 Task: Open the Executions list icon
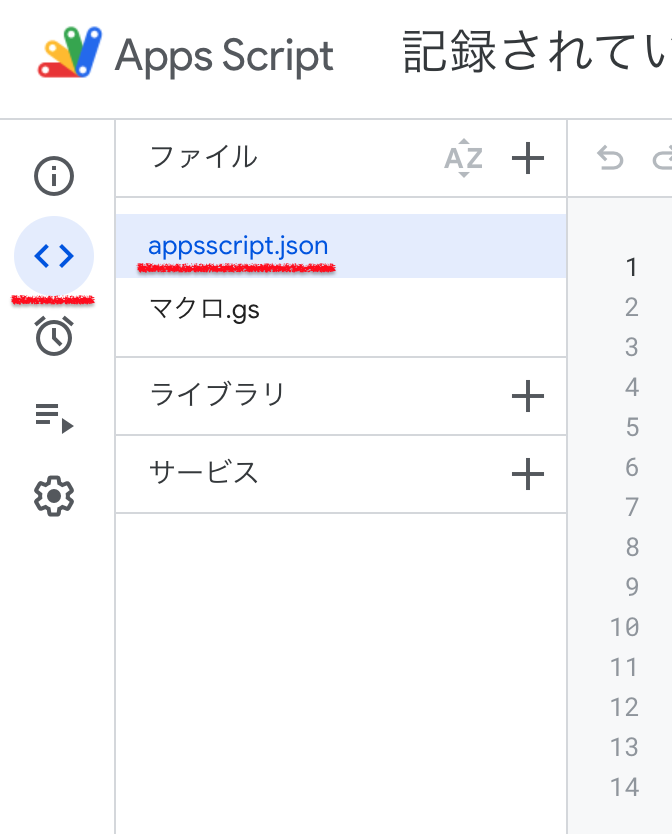(54, 416)
